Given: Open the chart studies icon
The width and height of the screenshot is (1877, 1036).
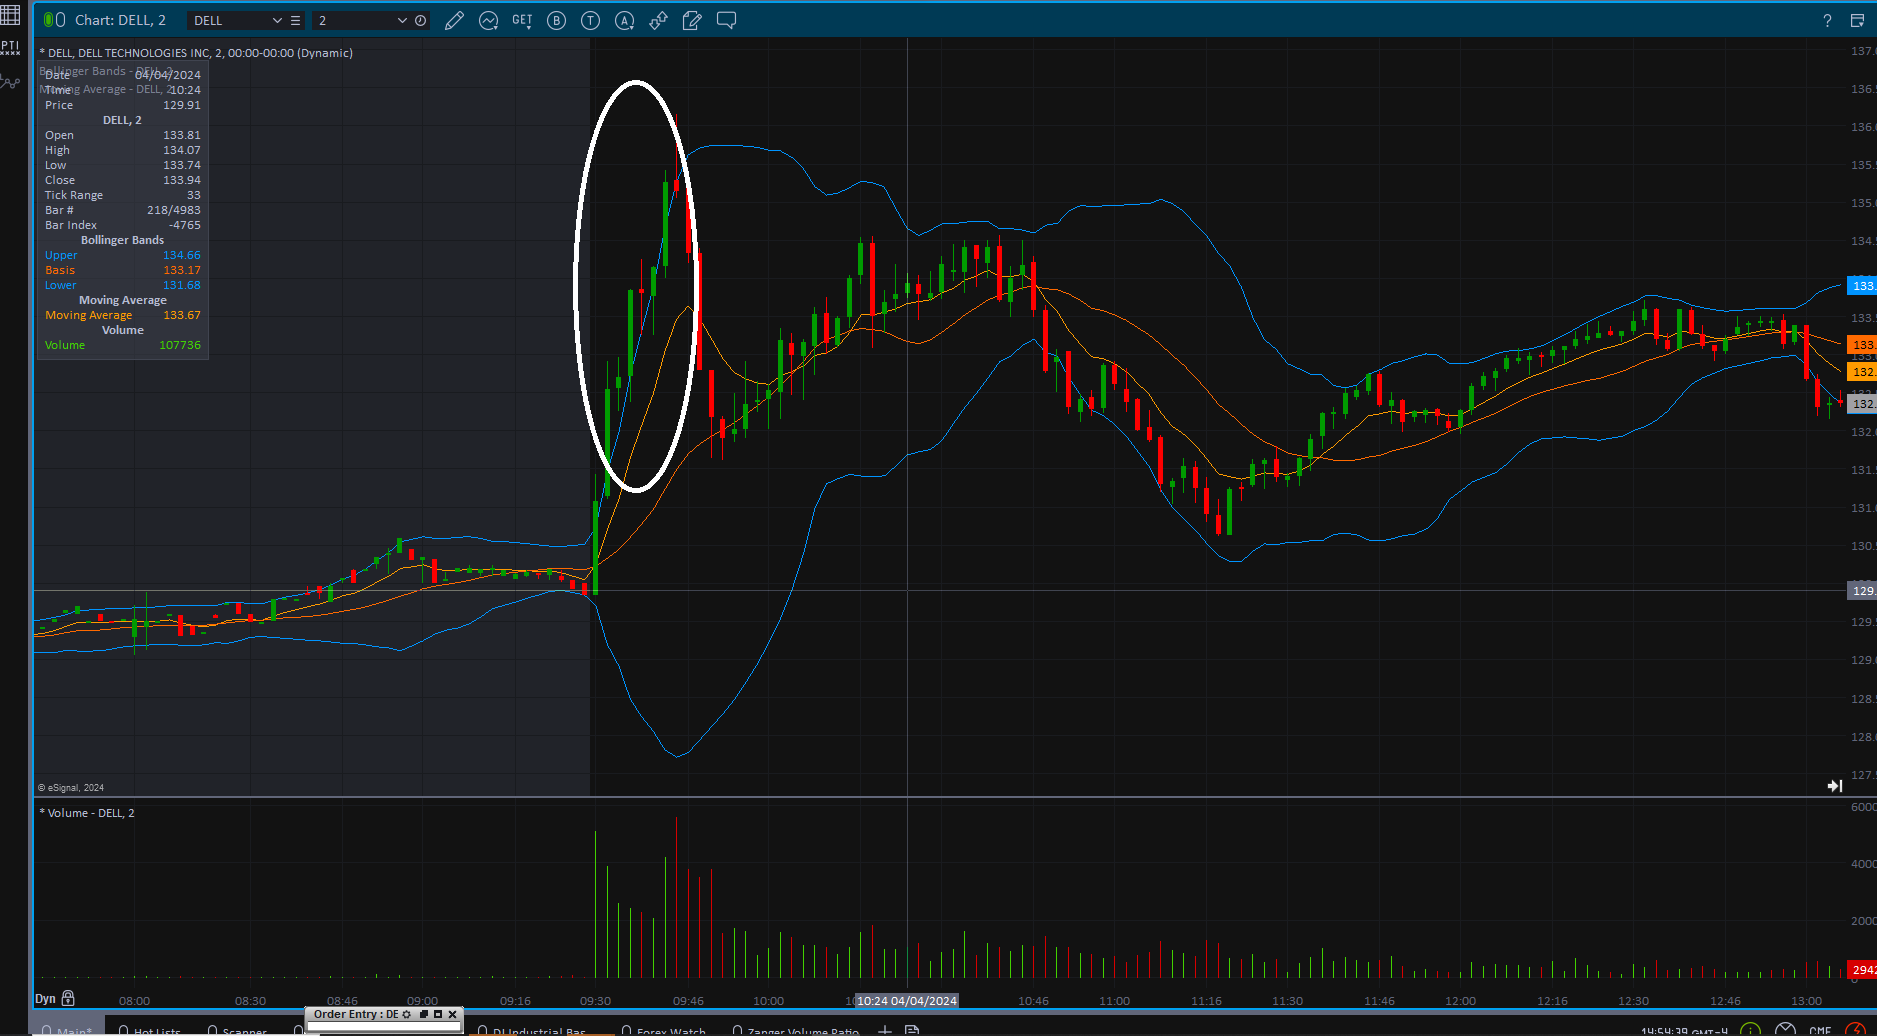Looking at the screenshot, I should [x=489, y=21].
